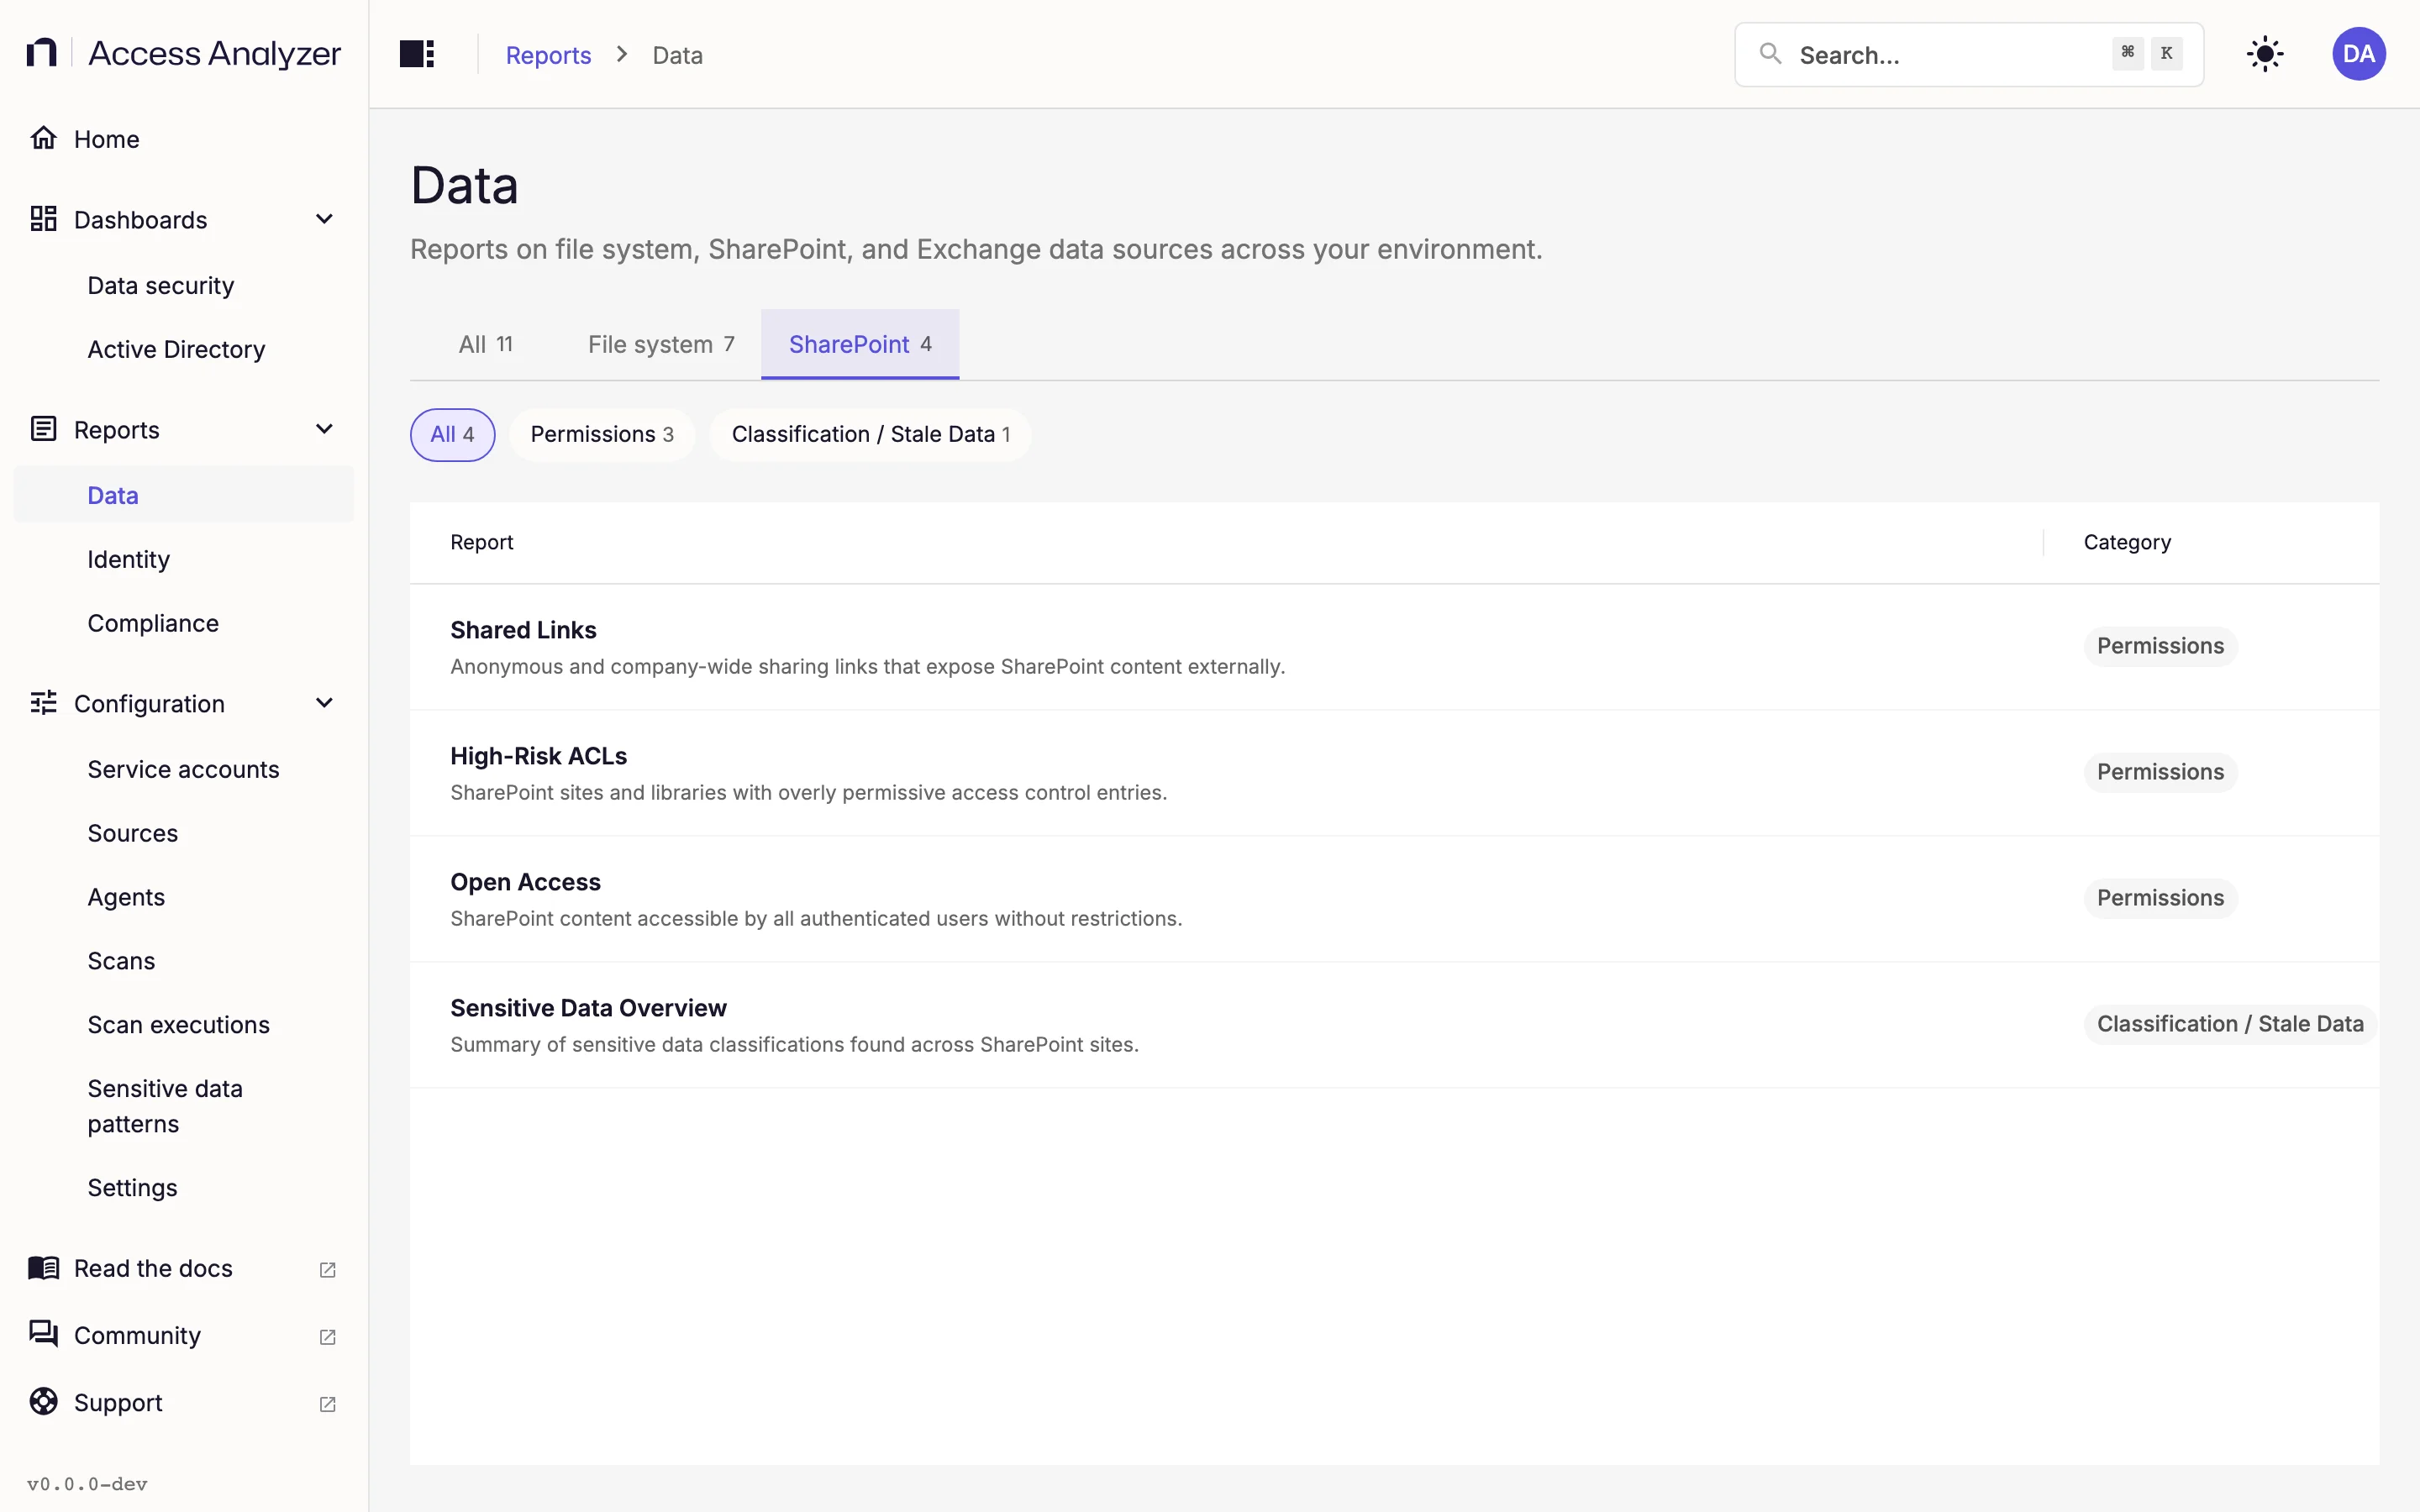The width and height of the screenshot is (2420, 1512).
Task: Click the Community chat bubbles icon
Action: point(43,1334)
